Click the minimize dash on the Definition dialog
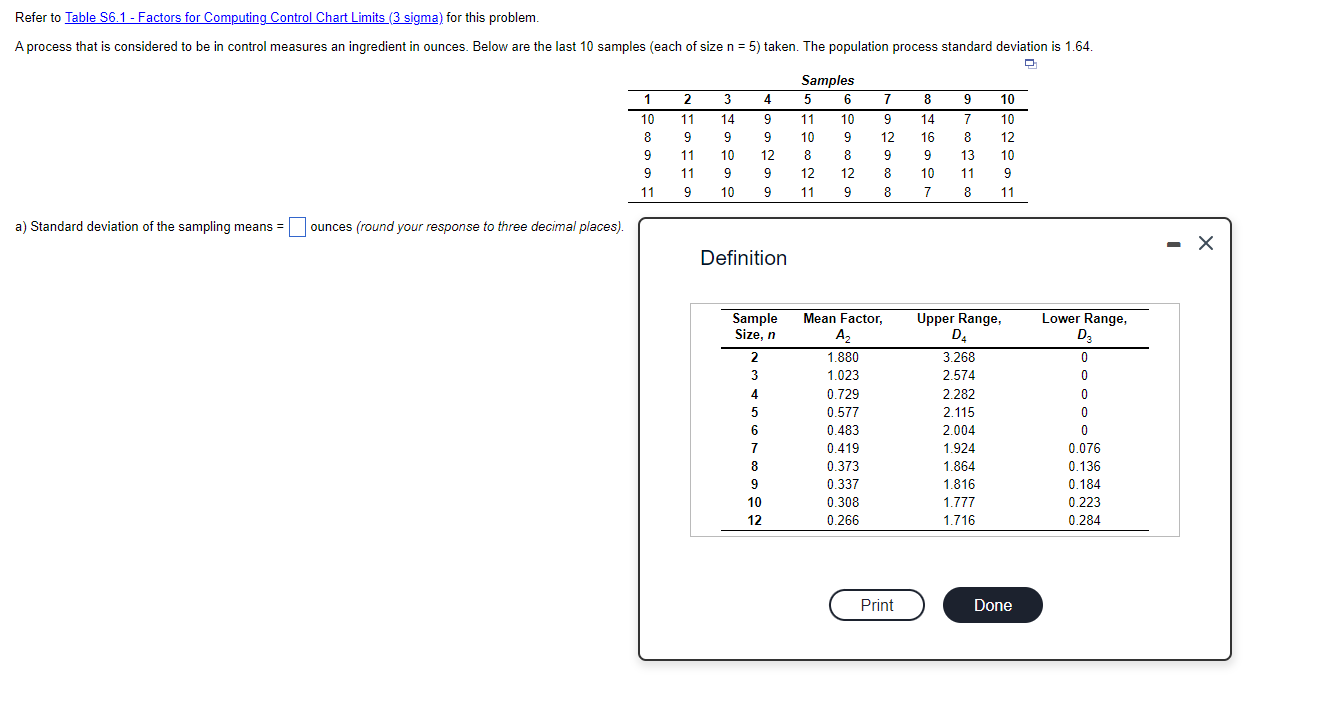This screenshot has height=720, width=1342. tap(1173, 243)
